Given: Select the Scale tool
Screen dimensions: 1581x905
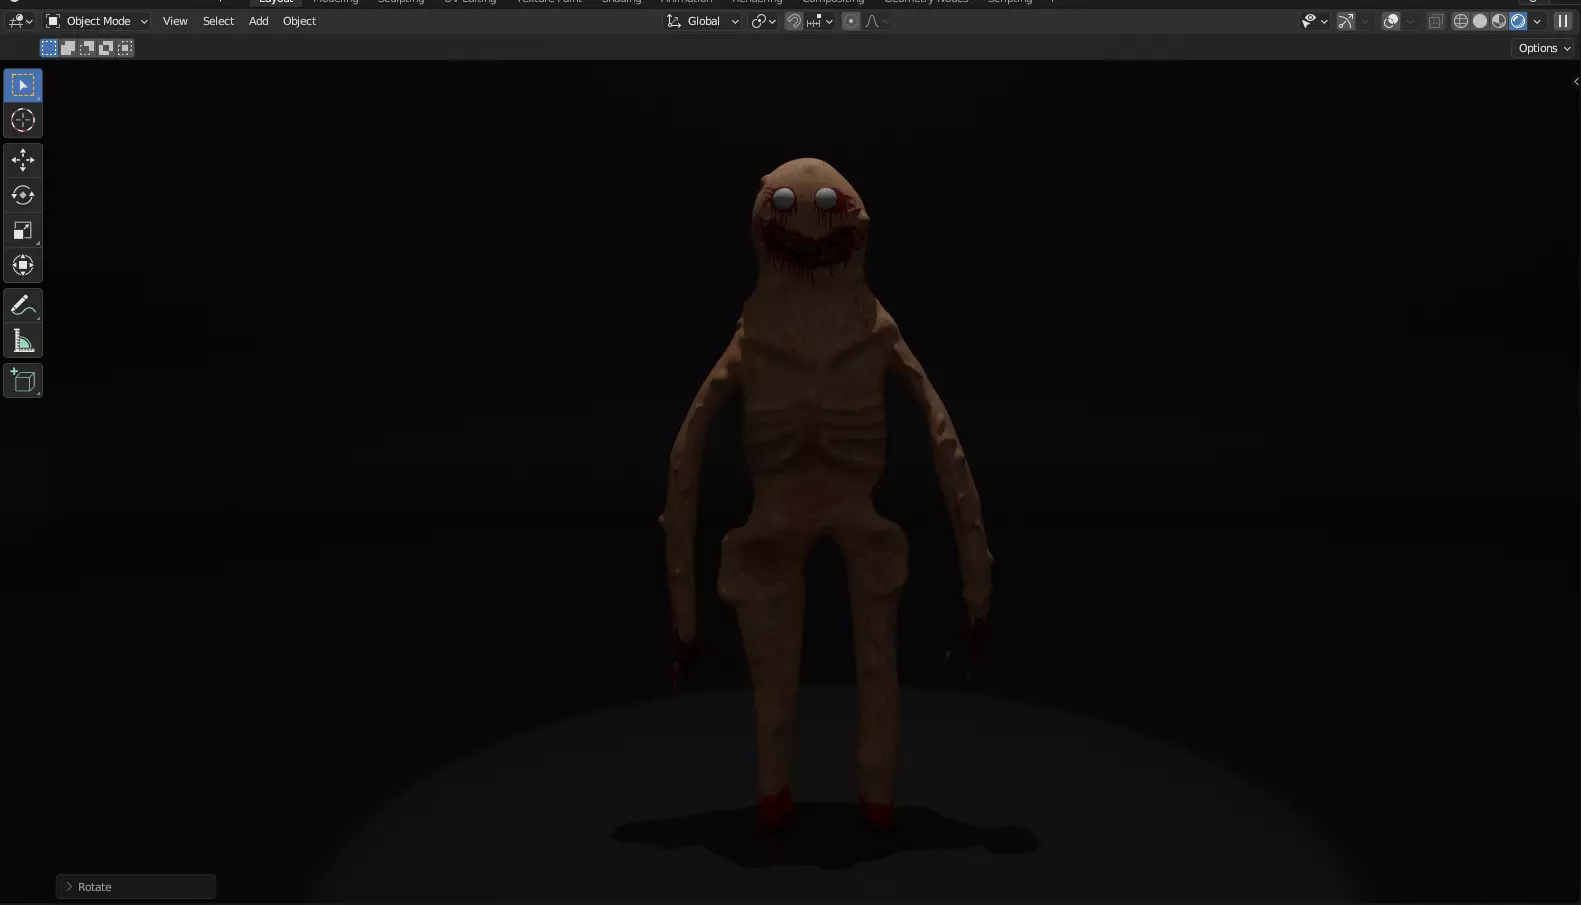Looking at the screenshot, I should (x=23, y=230).
